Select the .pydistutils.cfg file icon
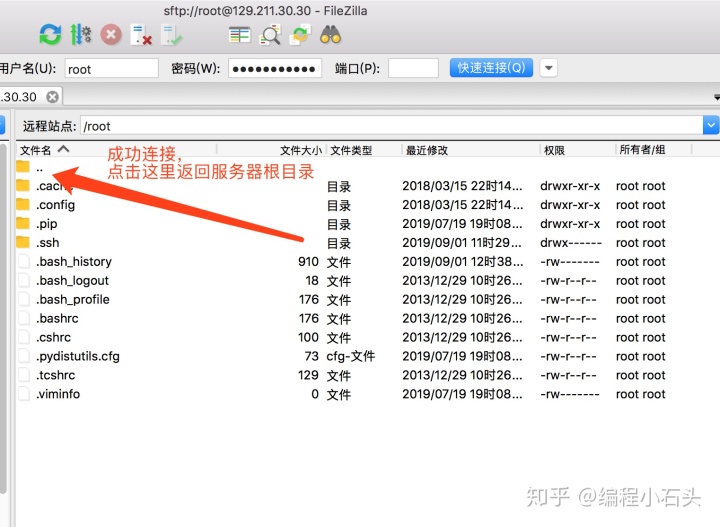The width and height of the screenshot is (720, 527). 23,356
